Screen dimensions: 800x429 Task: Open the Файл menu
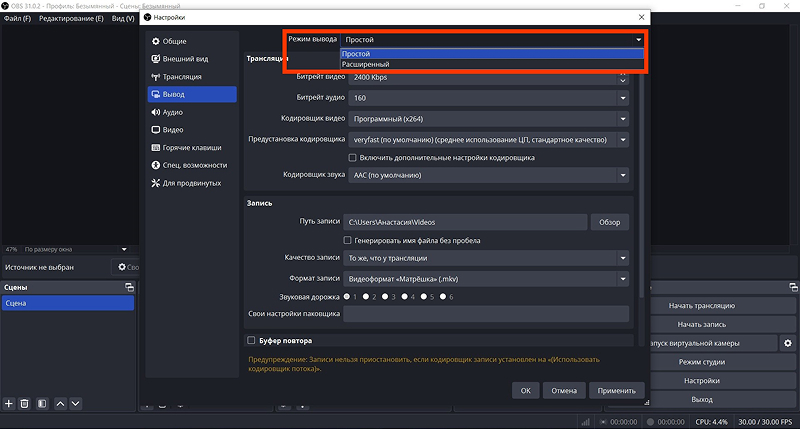tap(17, 18)
